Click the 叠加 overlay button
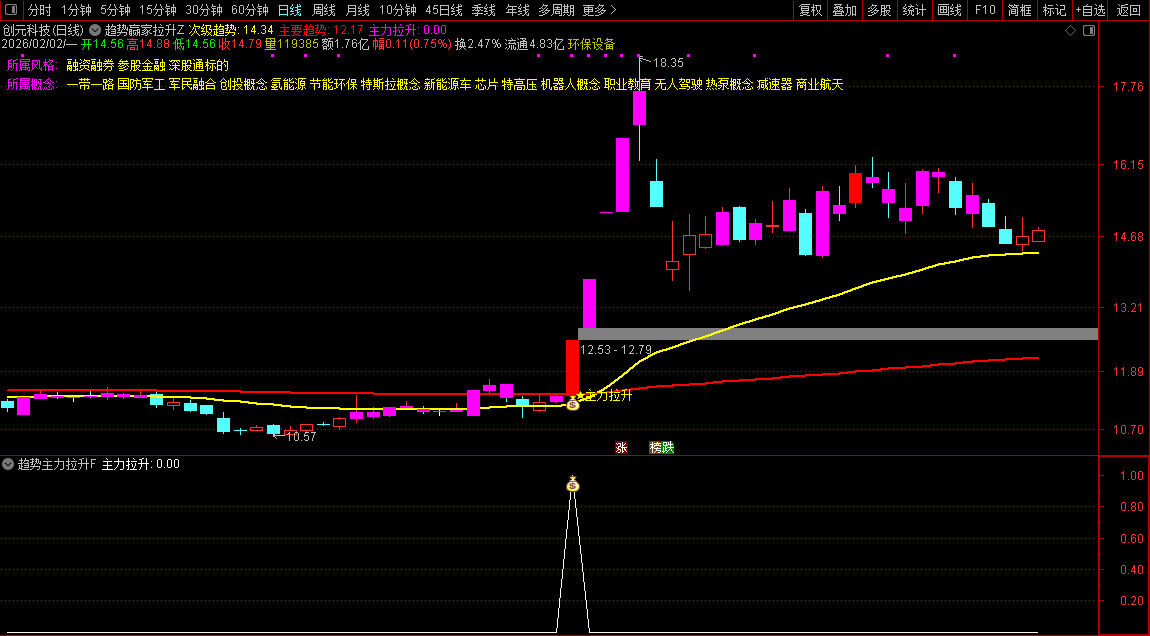The width and height of the screenshot is (1150, 636). click(x=844, y=10)
